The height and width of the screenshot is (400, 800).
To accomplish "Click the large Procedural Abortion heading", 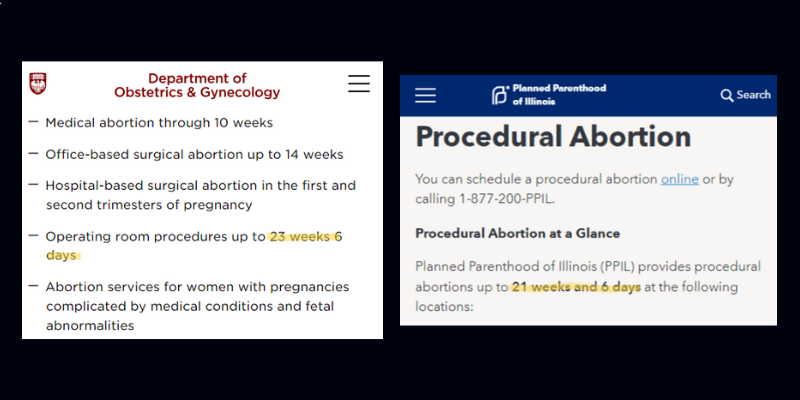I will (x=553, y=137).
